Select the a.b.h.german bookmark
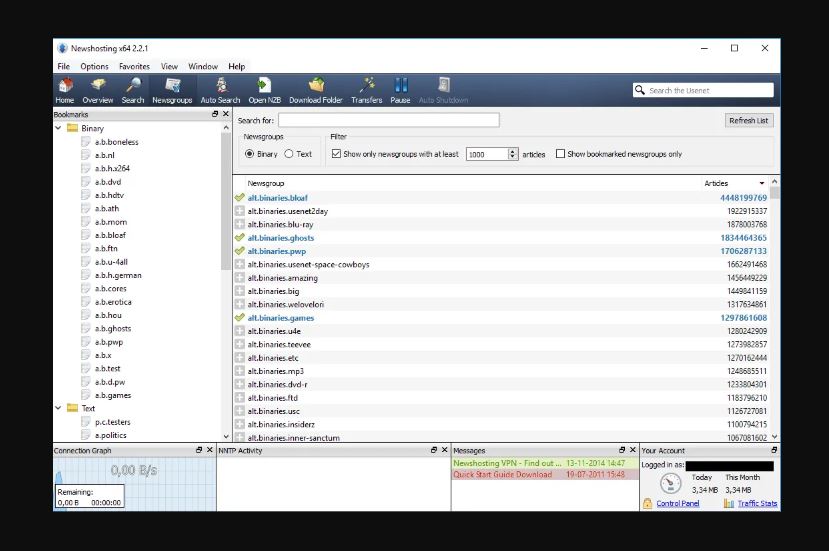This screenshot has height=551, width=829. (x=118, y=275)
